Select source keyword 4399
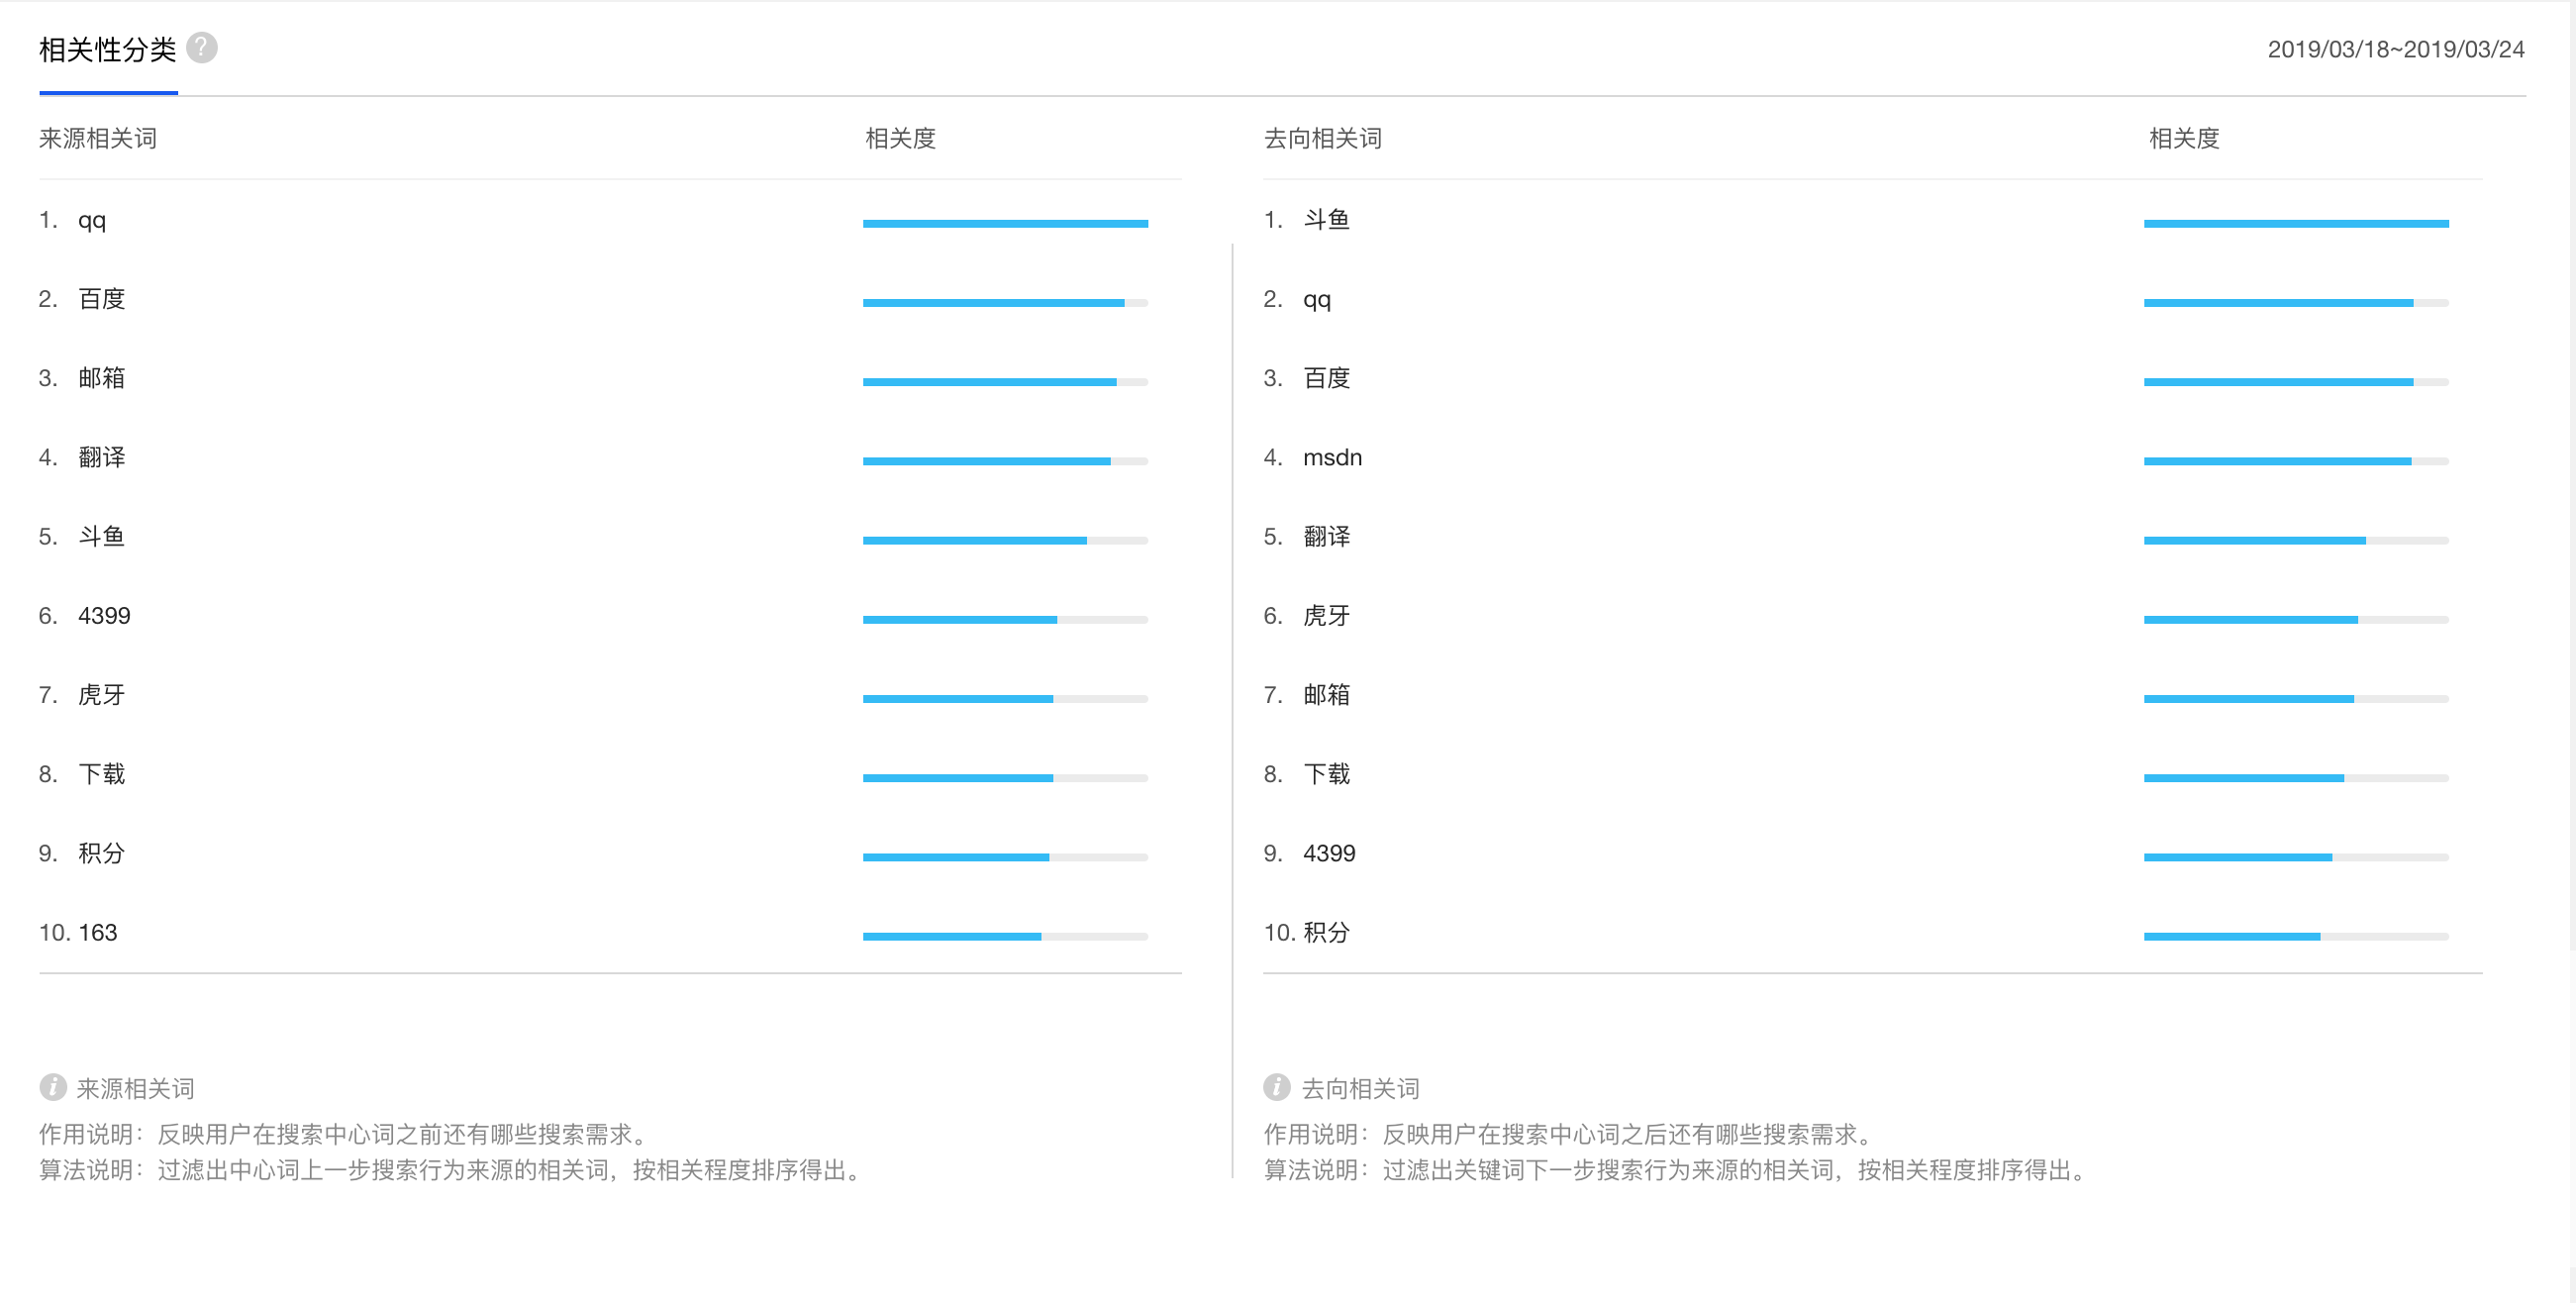 tap(104, 616)
